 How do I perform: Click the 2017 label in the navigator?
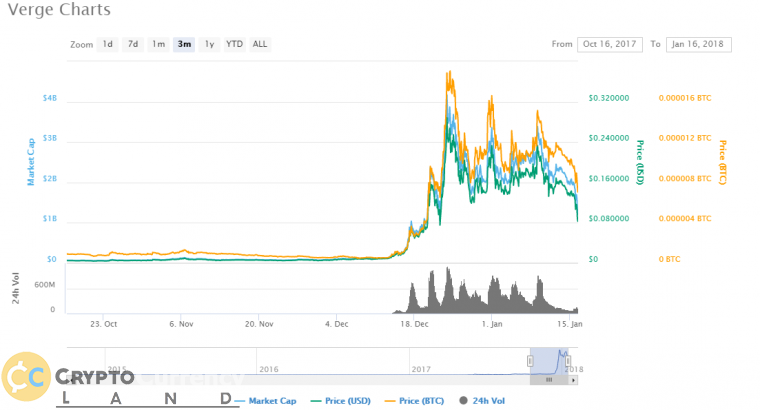(421, 369)
